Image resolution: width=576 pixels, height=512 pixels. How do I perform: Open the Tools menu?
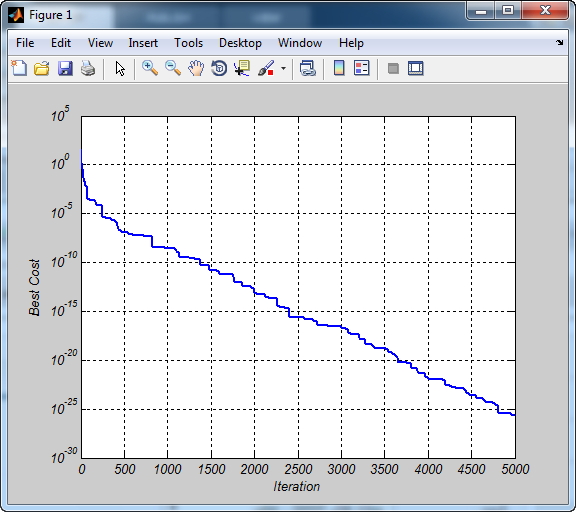pos(188,43)
